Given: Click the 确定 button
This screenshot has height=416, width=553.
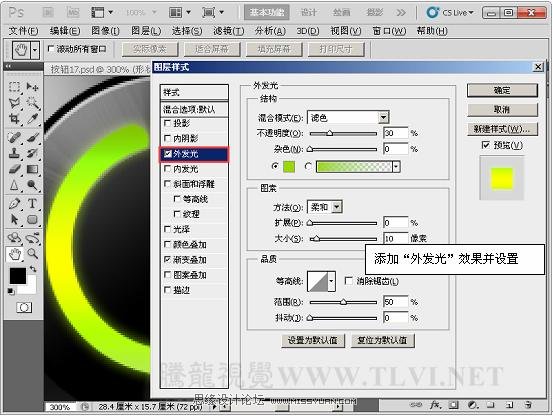Looking at the screenshot, I should [x=502, y=90].
